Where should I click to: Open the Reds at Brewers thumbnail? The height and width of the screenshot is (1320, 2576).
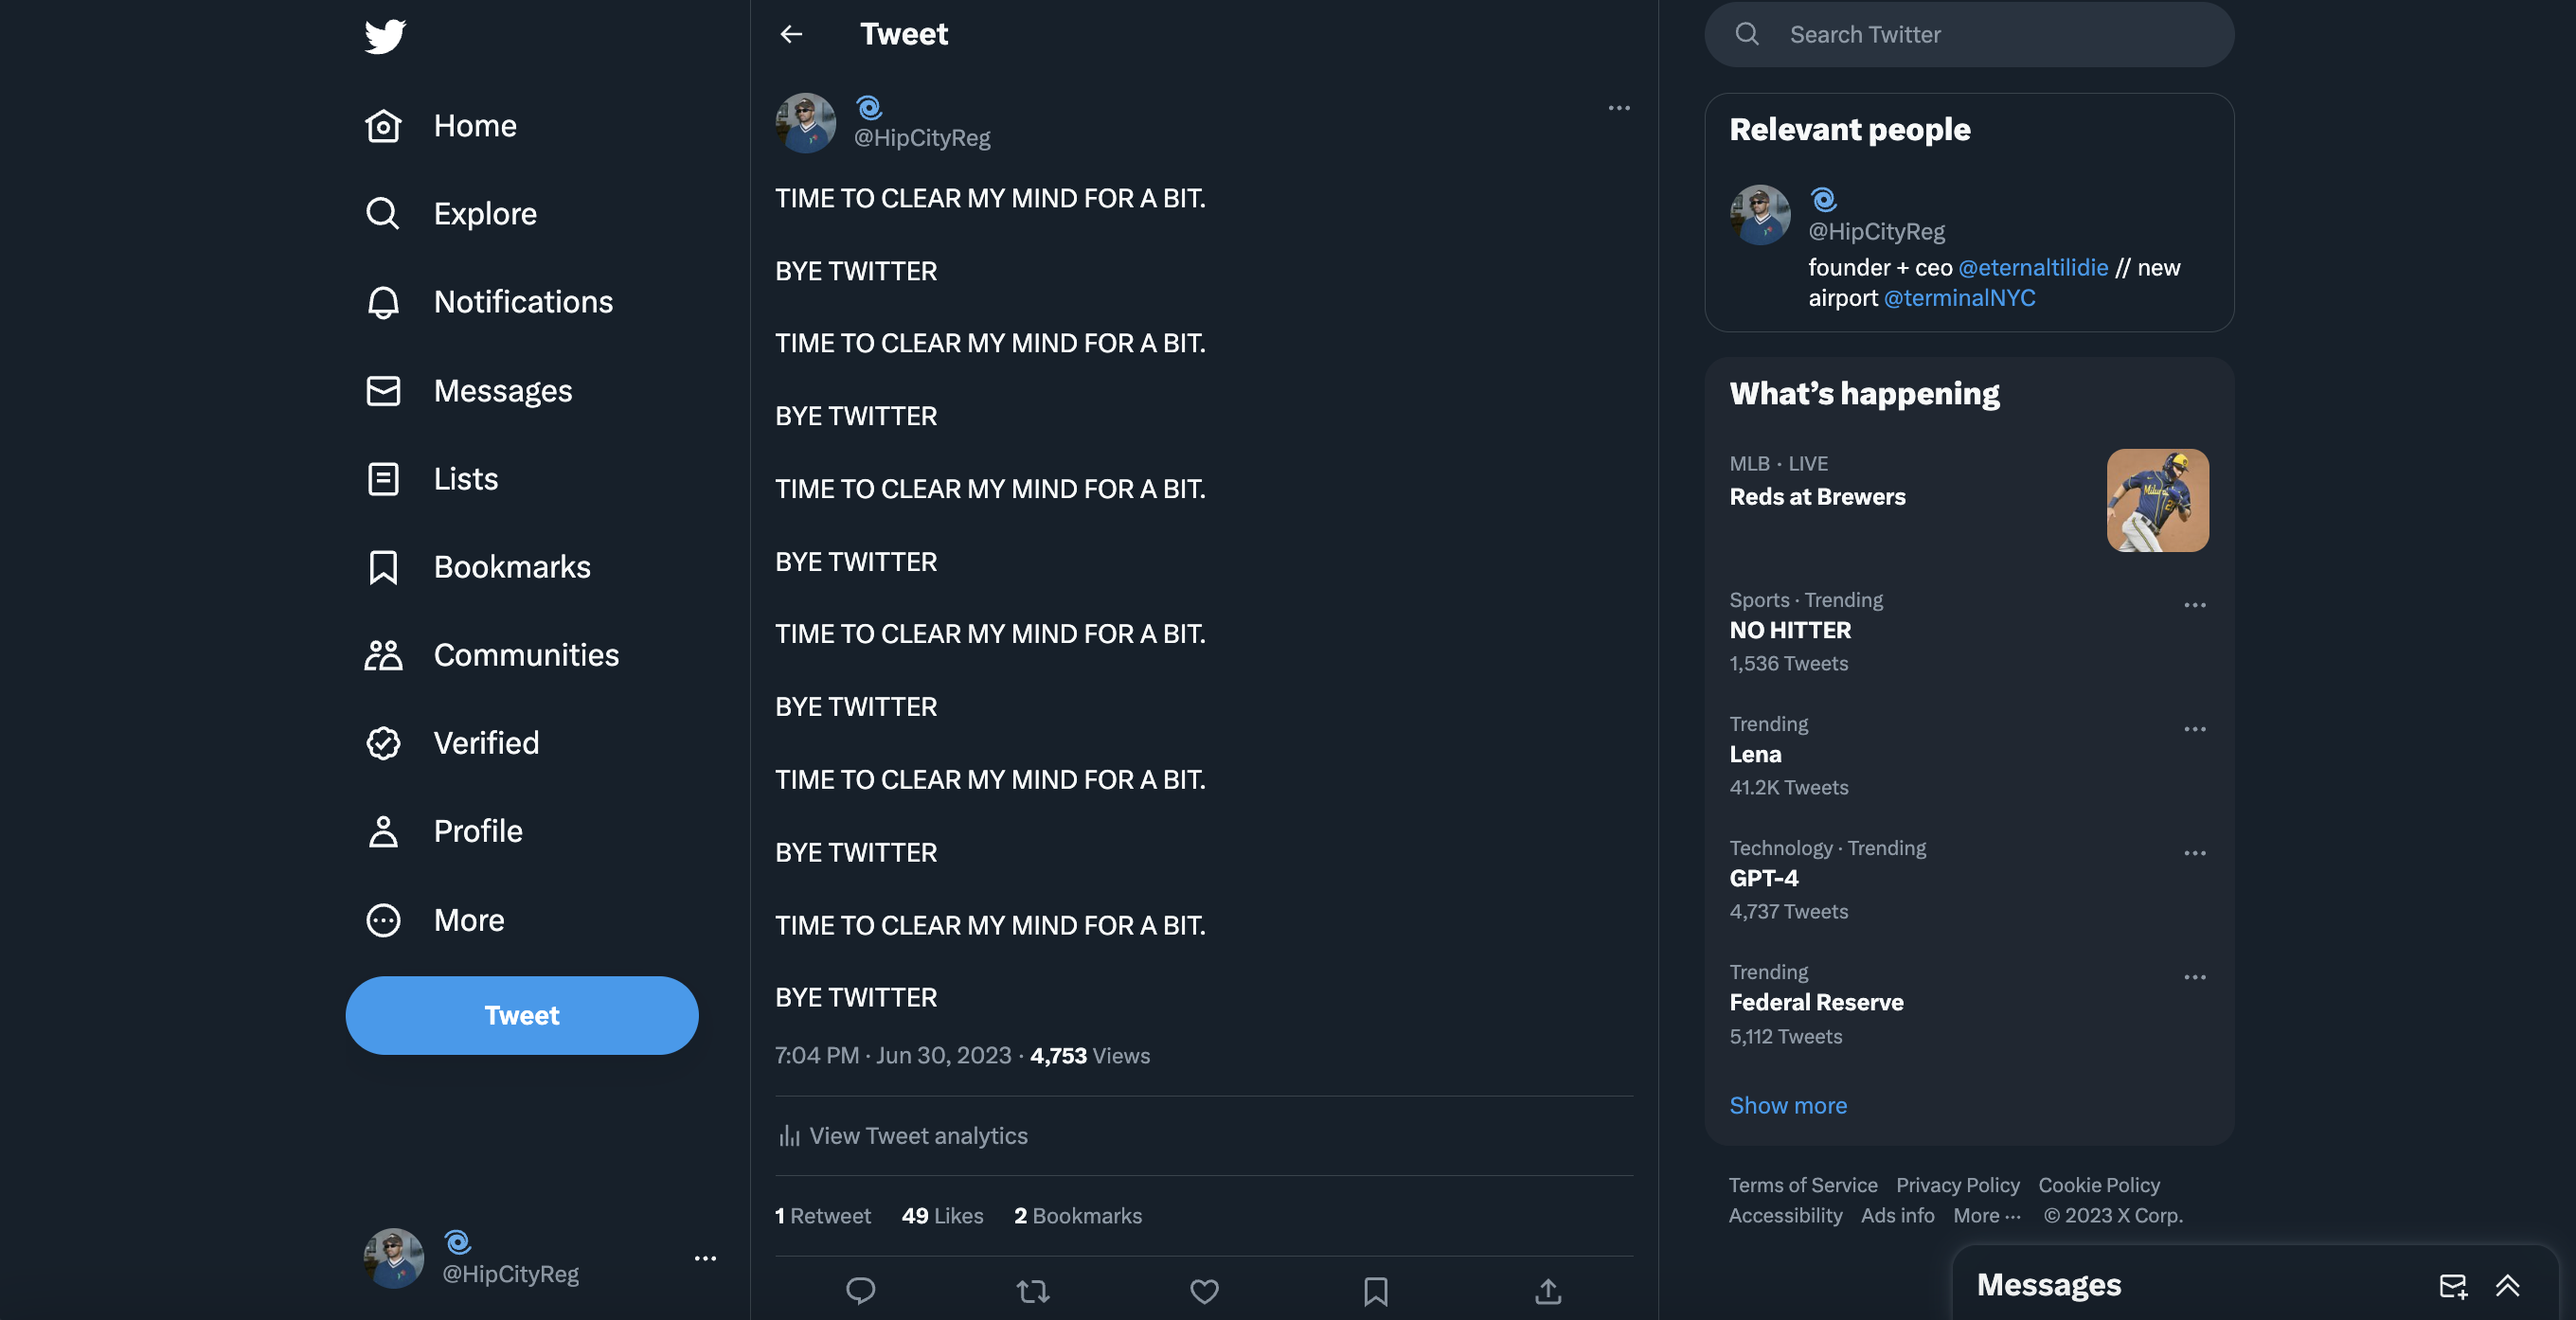(2157, 500)
